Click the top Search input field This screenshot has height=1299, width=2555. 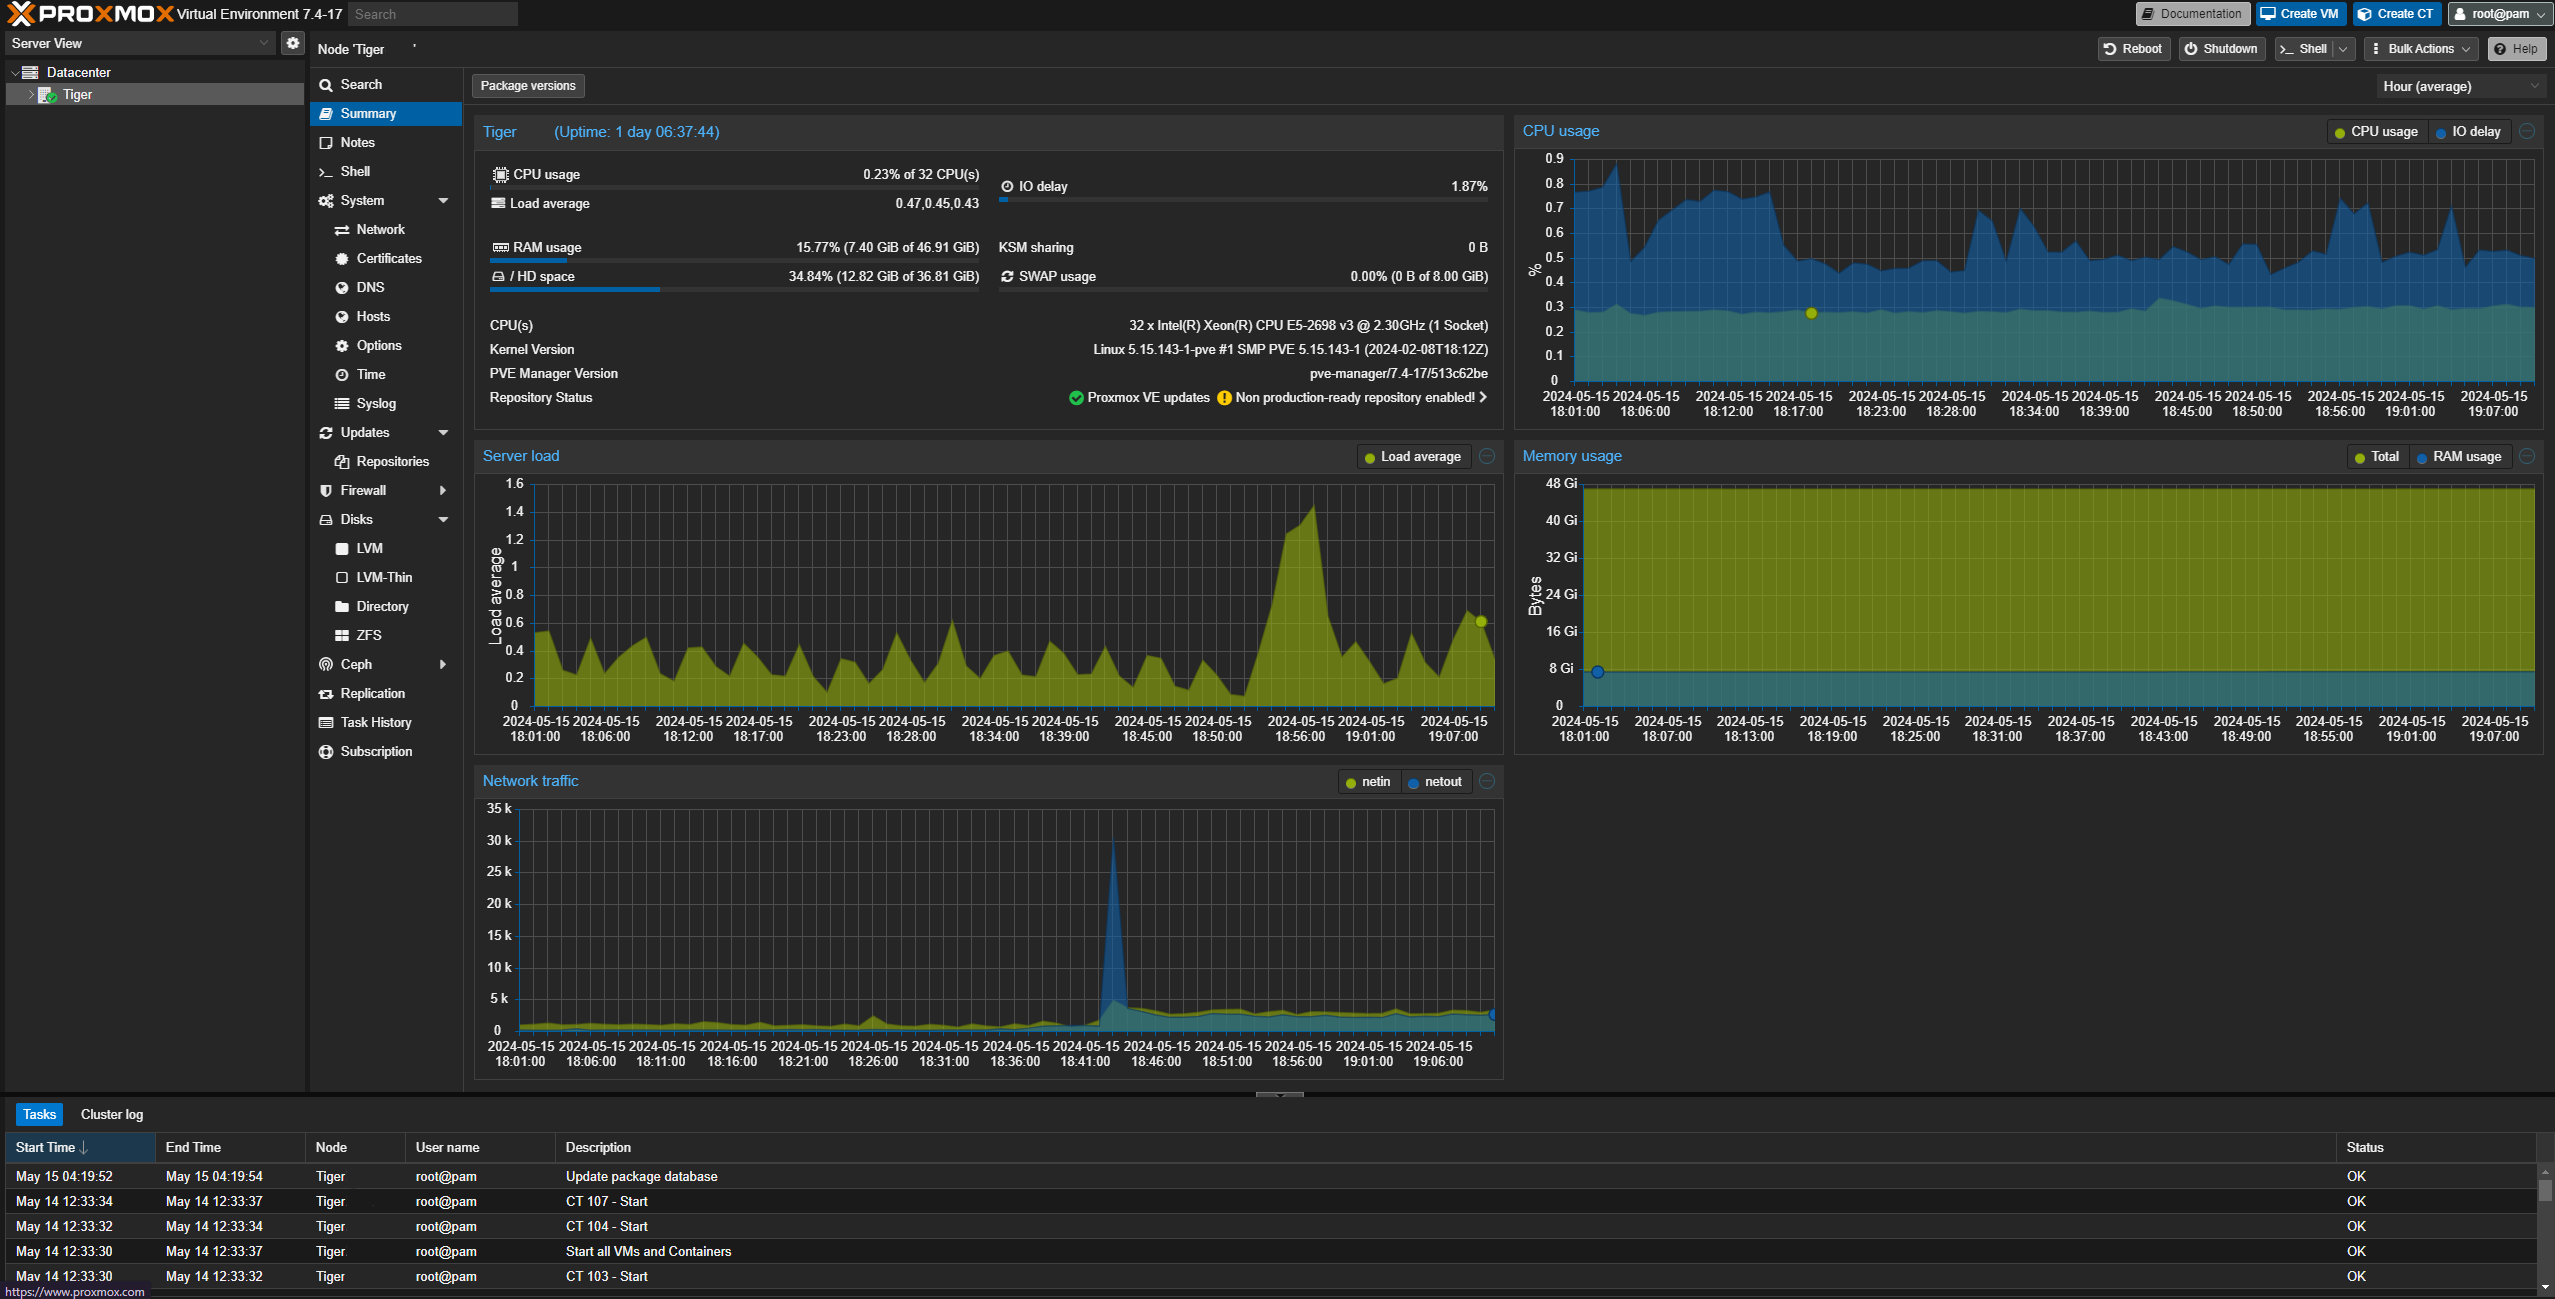432,14
